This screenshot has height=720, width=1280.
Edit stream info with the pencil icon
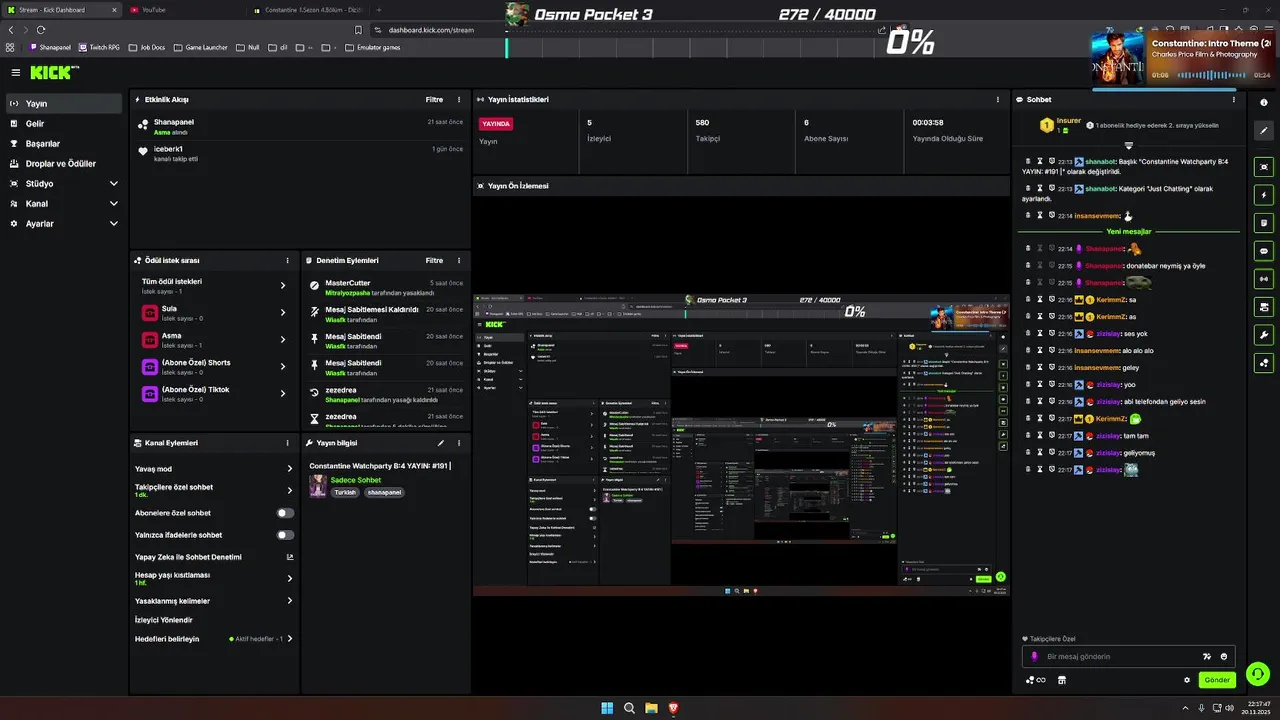pos(441,443)
